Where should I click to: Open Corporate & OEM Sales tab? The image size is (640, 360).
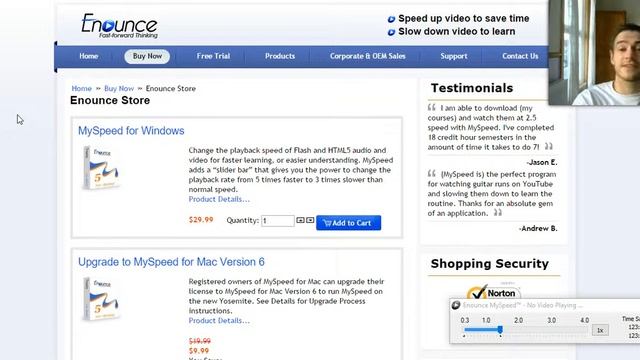point(367,56)
